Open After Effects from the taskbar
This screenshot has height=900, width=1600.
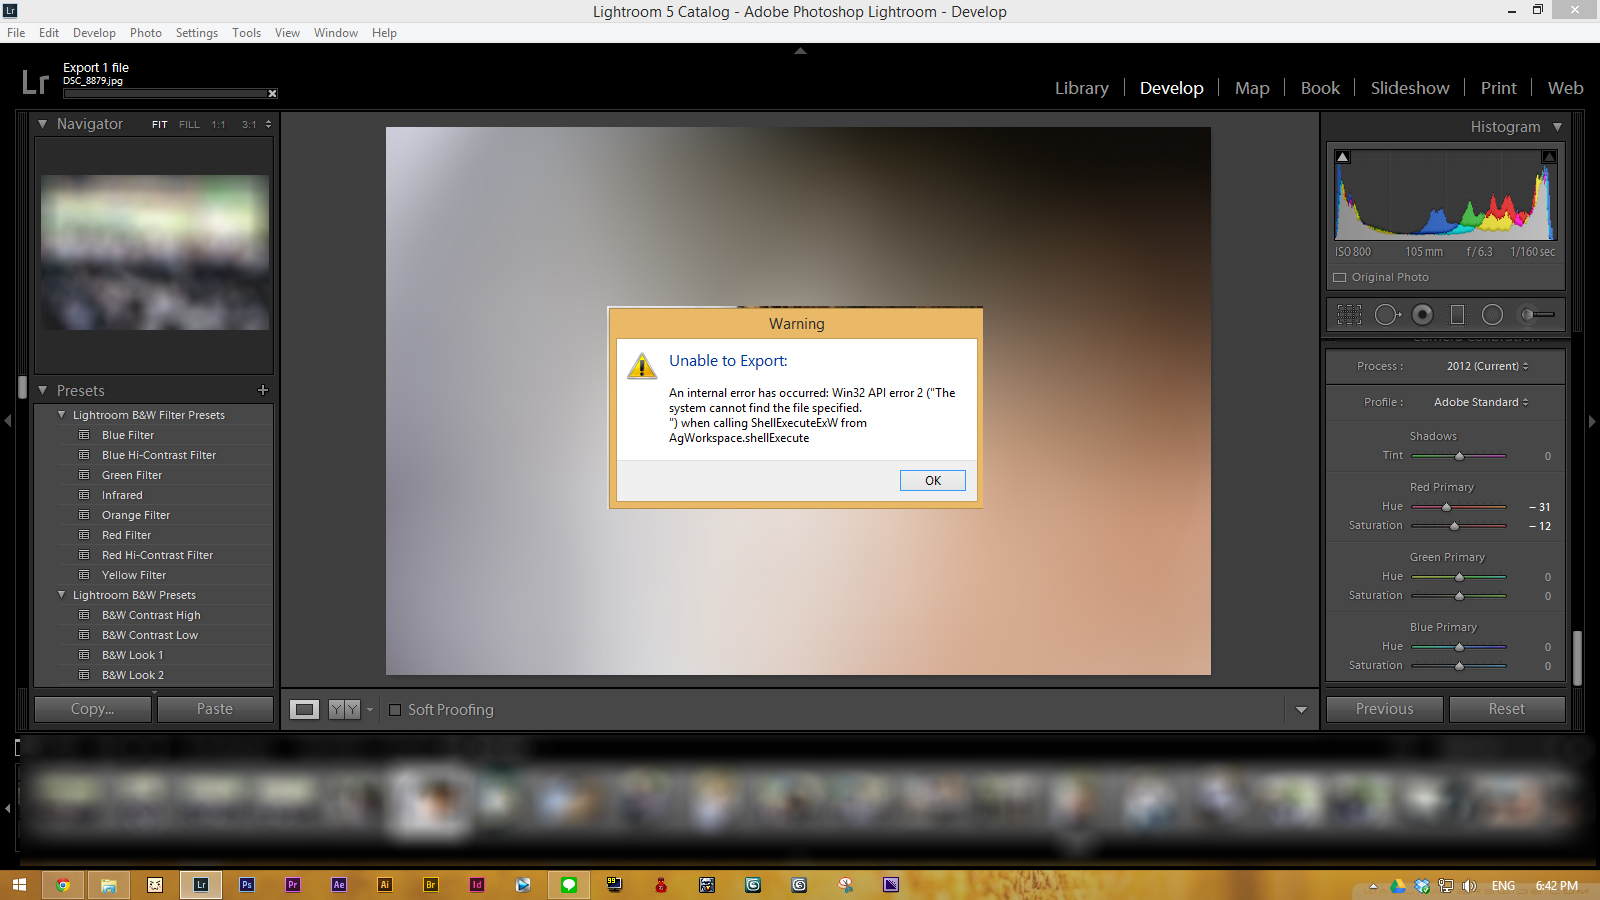point(339,885)
